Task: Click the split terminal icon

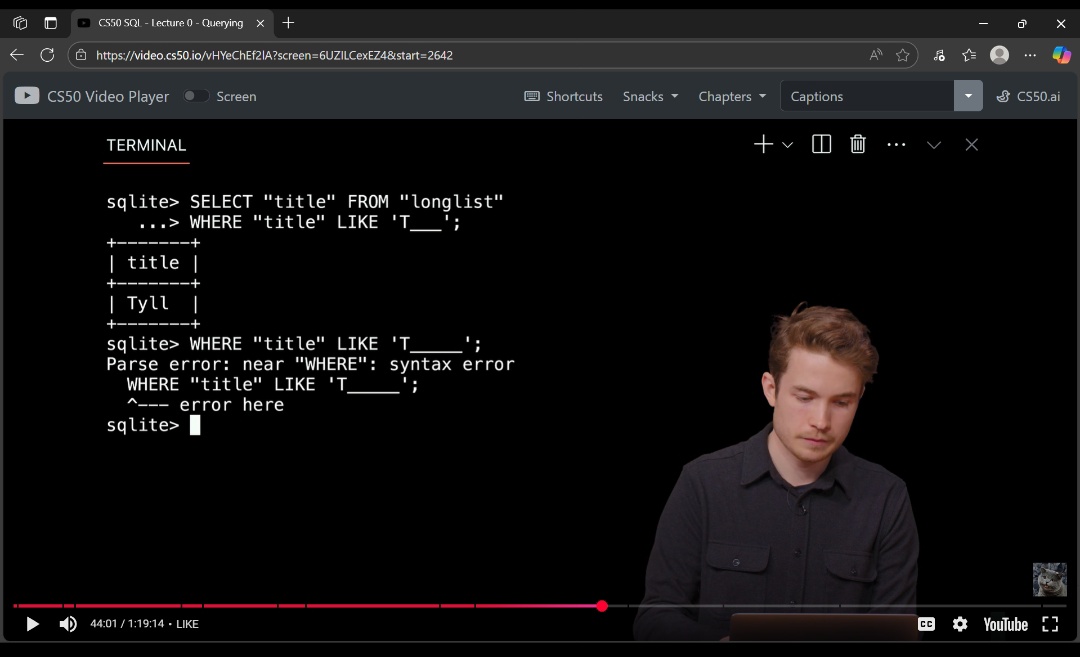Action: pyautogui.click(x=821, y=144)
